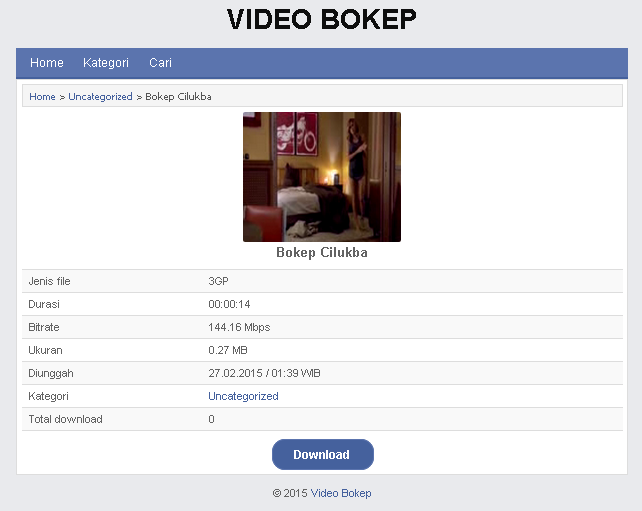This screenshot has height=511, width=642.
Task: Click the Total download row label
Action: point(65,419)
